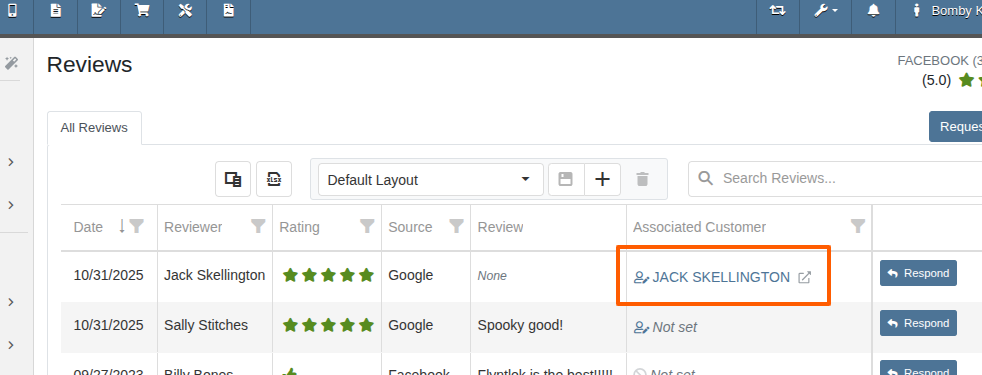Image resolution: width=982 pixels, height=375 pixels.
Task: Click Google source in Jack Skellington row
Action: (x=411, y=275)
